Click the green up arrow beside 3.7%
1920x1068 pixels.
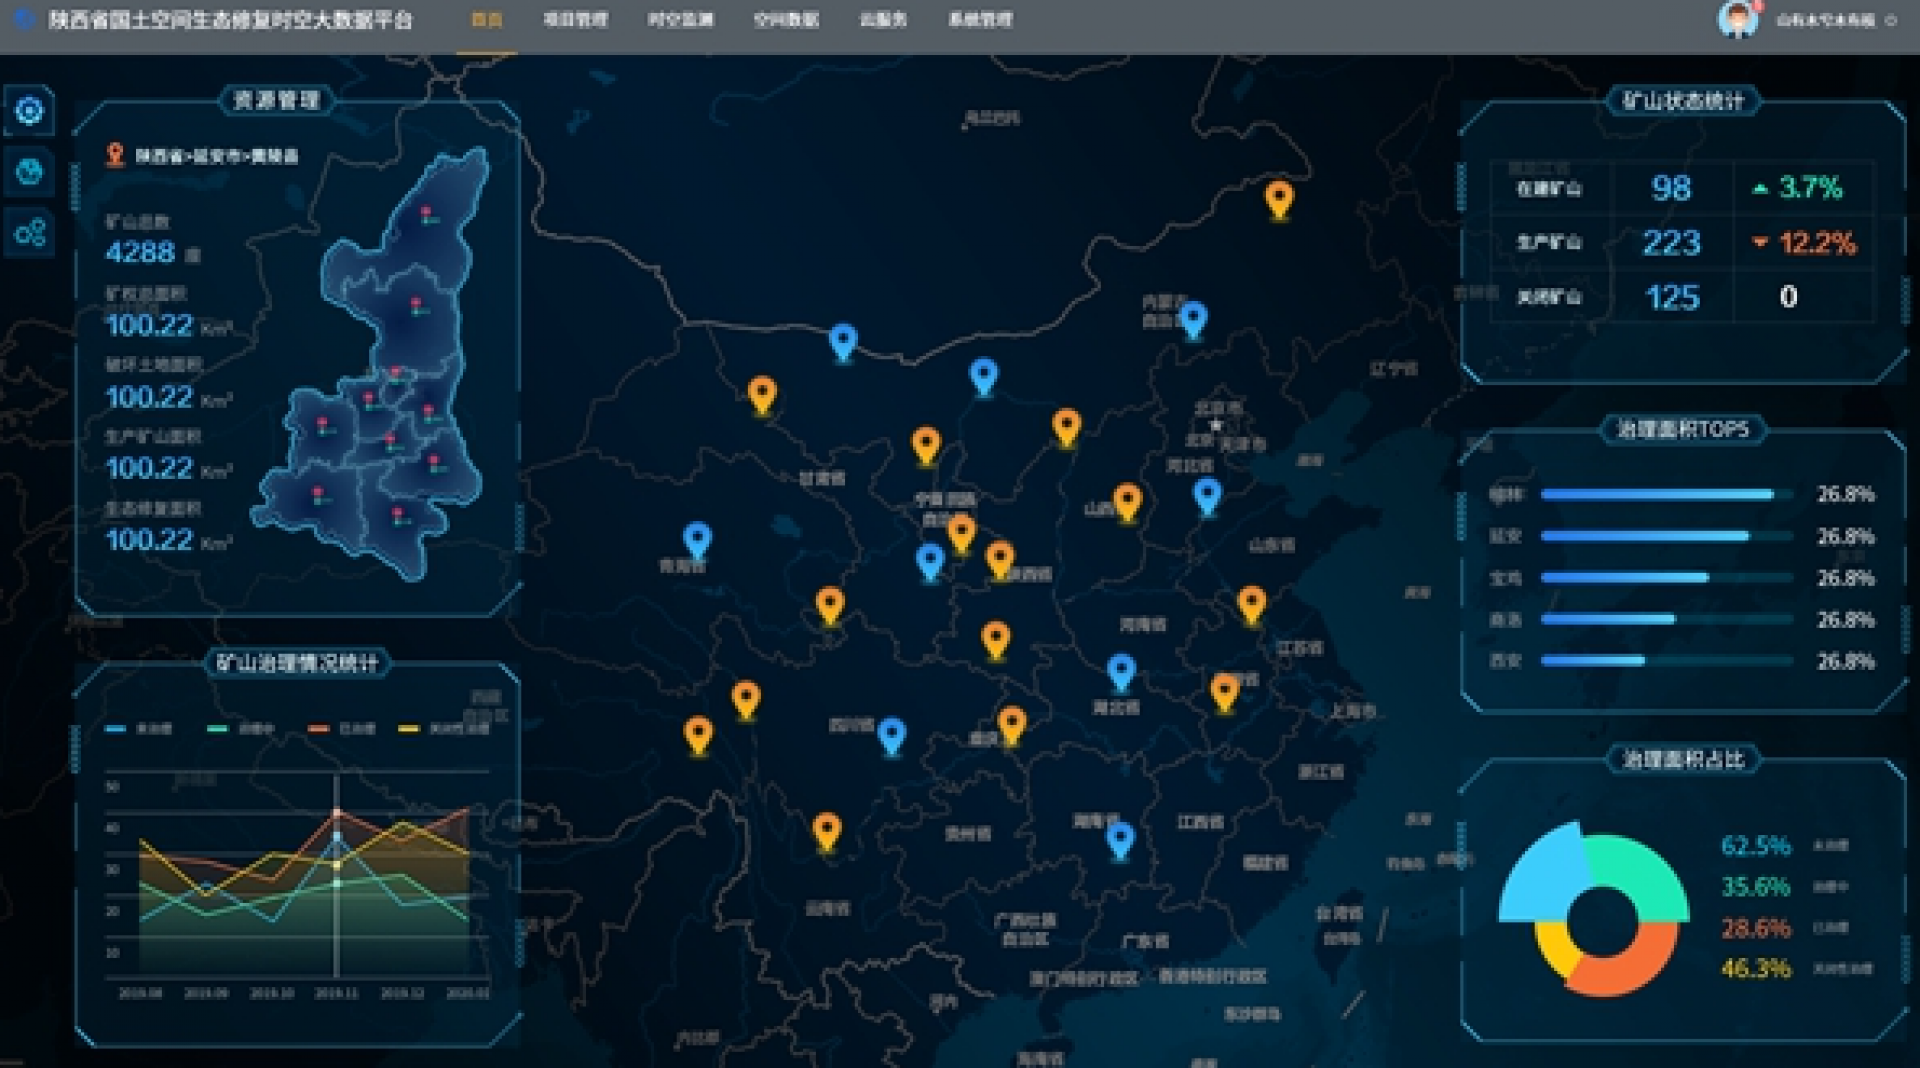1760,188
